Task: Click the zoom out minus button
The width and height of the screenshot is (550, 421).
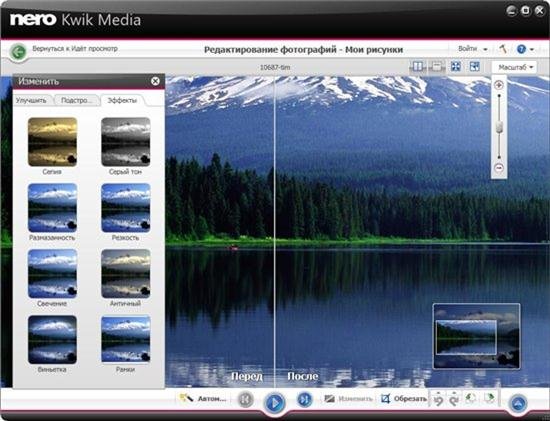Action: click(499, 168)
